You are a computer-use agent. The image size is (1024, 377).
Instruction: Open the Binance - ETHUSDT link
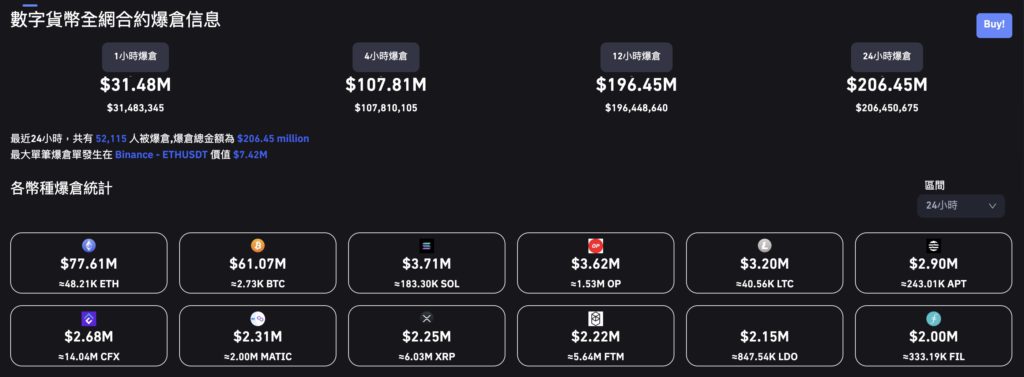point(159,155)
